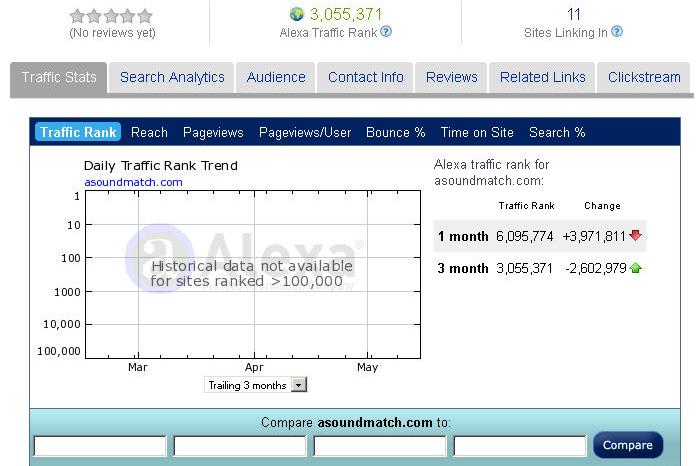
Task: Click the first compare site input field
Action: [x=100, y=446]
